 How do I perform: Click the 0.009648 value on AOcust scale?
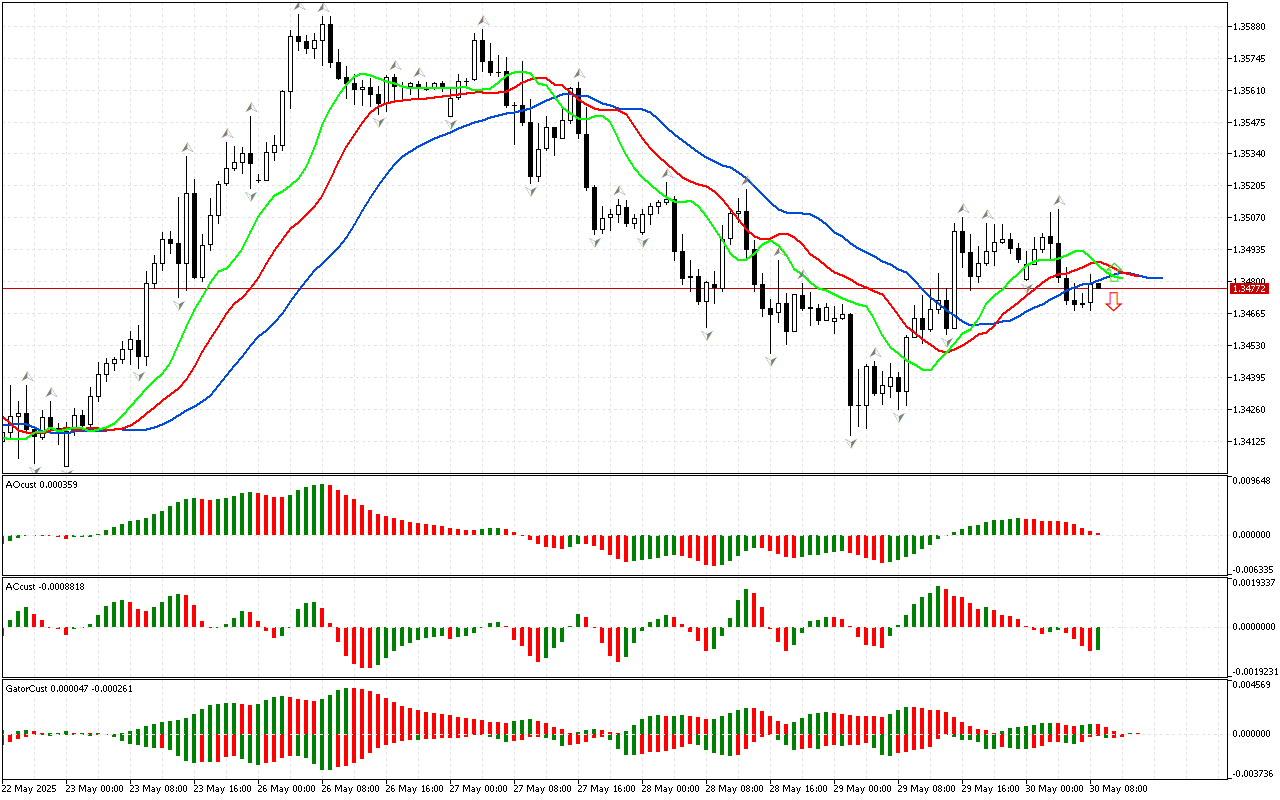click(1250, 480)
